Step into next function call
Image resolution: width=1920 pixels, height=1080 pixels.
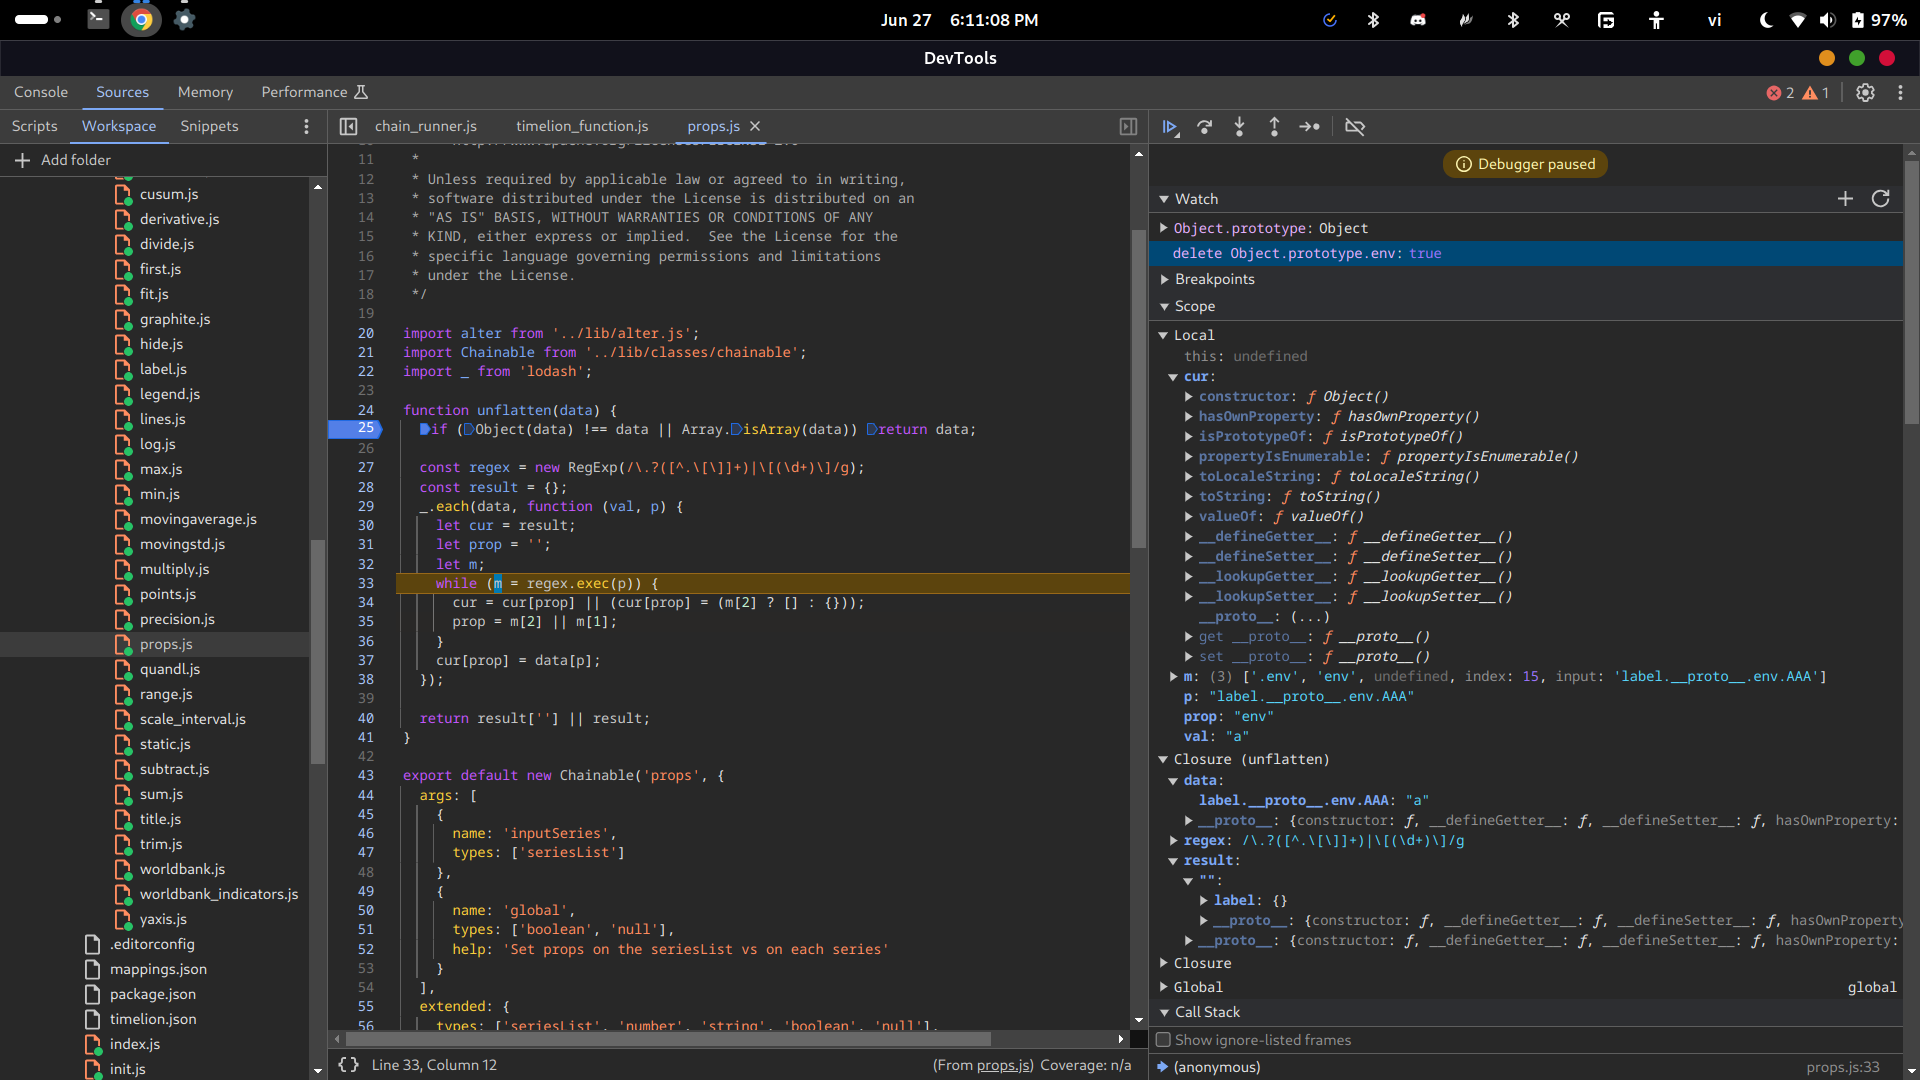(1240, 127)
